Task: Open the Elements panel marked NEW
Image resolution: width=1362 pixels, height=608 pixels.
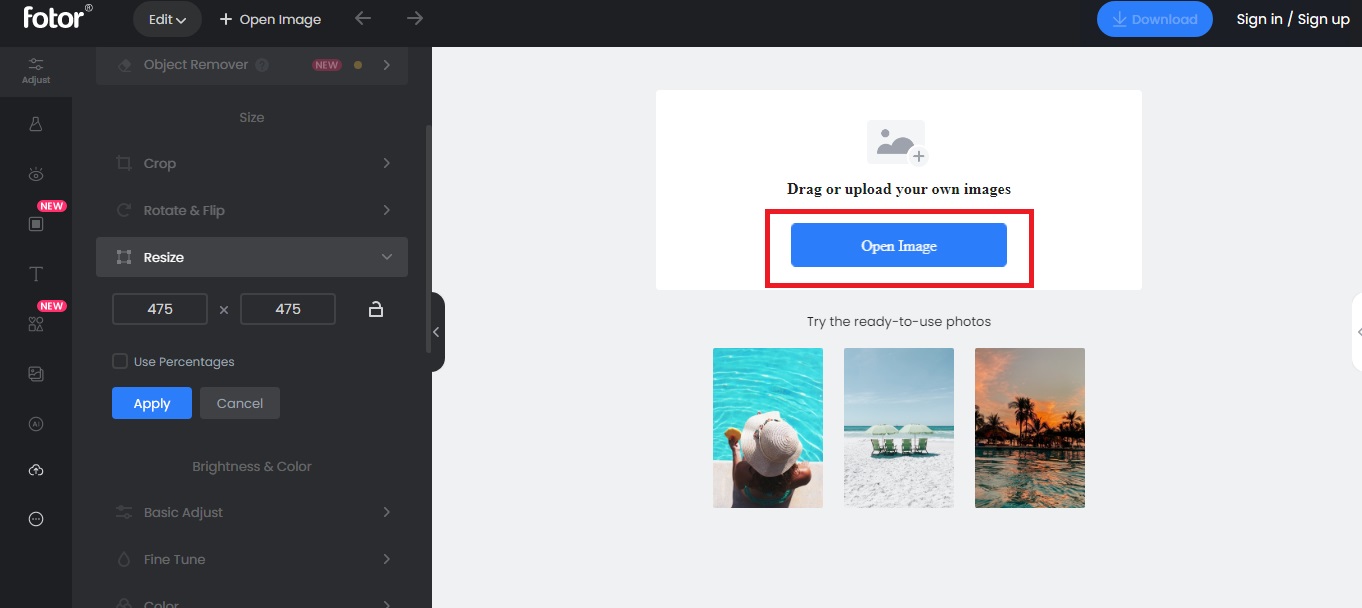Action: point(36,323)
